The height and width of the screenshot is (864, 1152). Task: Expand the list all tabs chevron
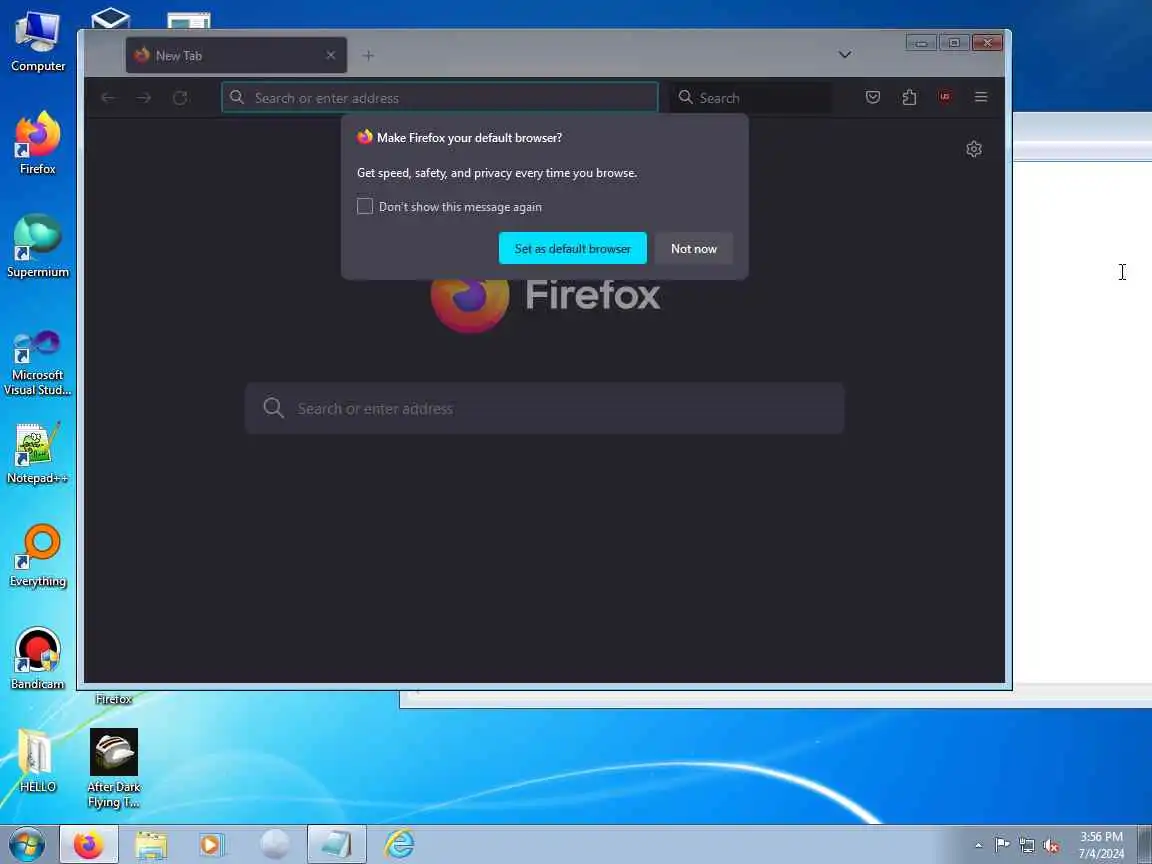click(845, 54)
